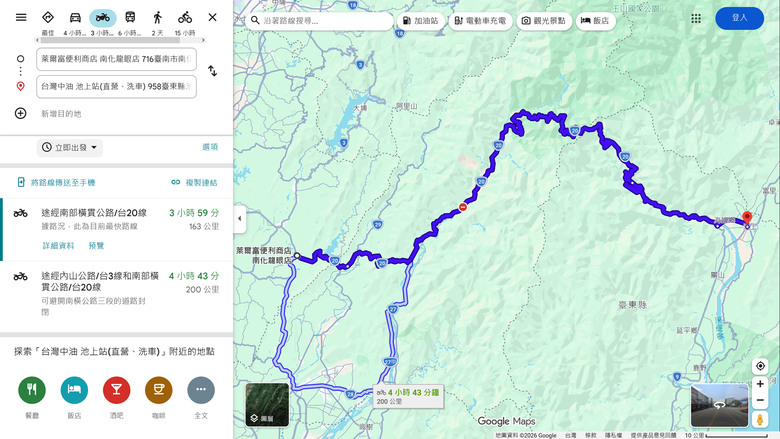Image resolution: width=780 pixels, height=439 pixels.
Task: Open the Street View thumbnail
Action: [719, 405]
